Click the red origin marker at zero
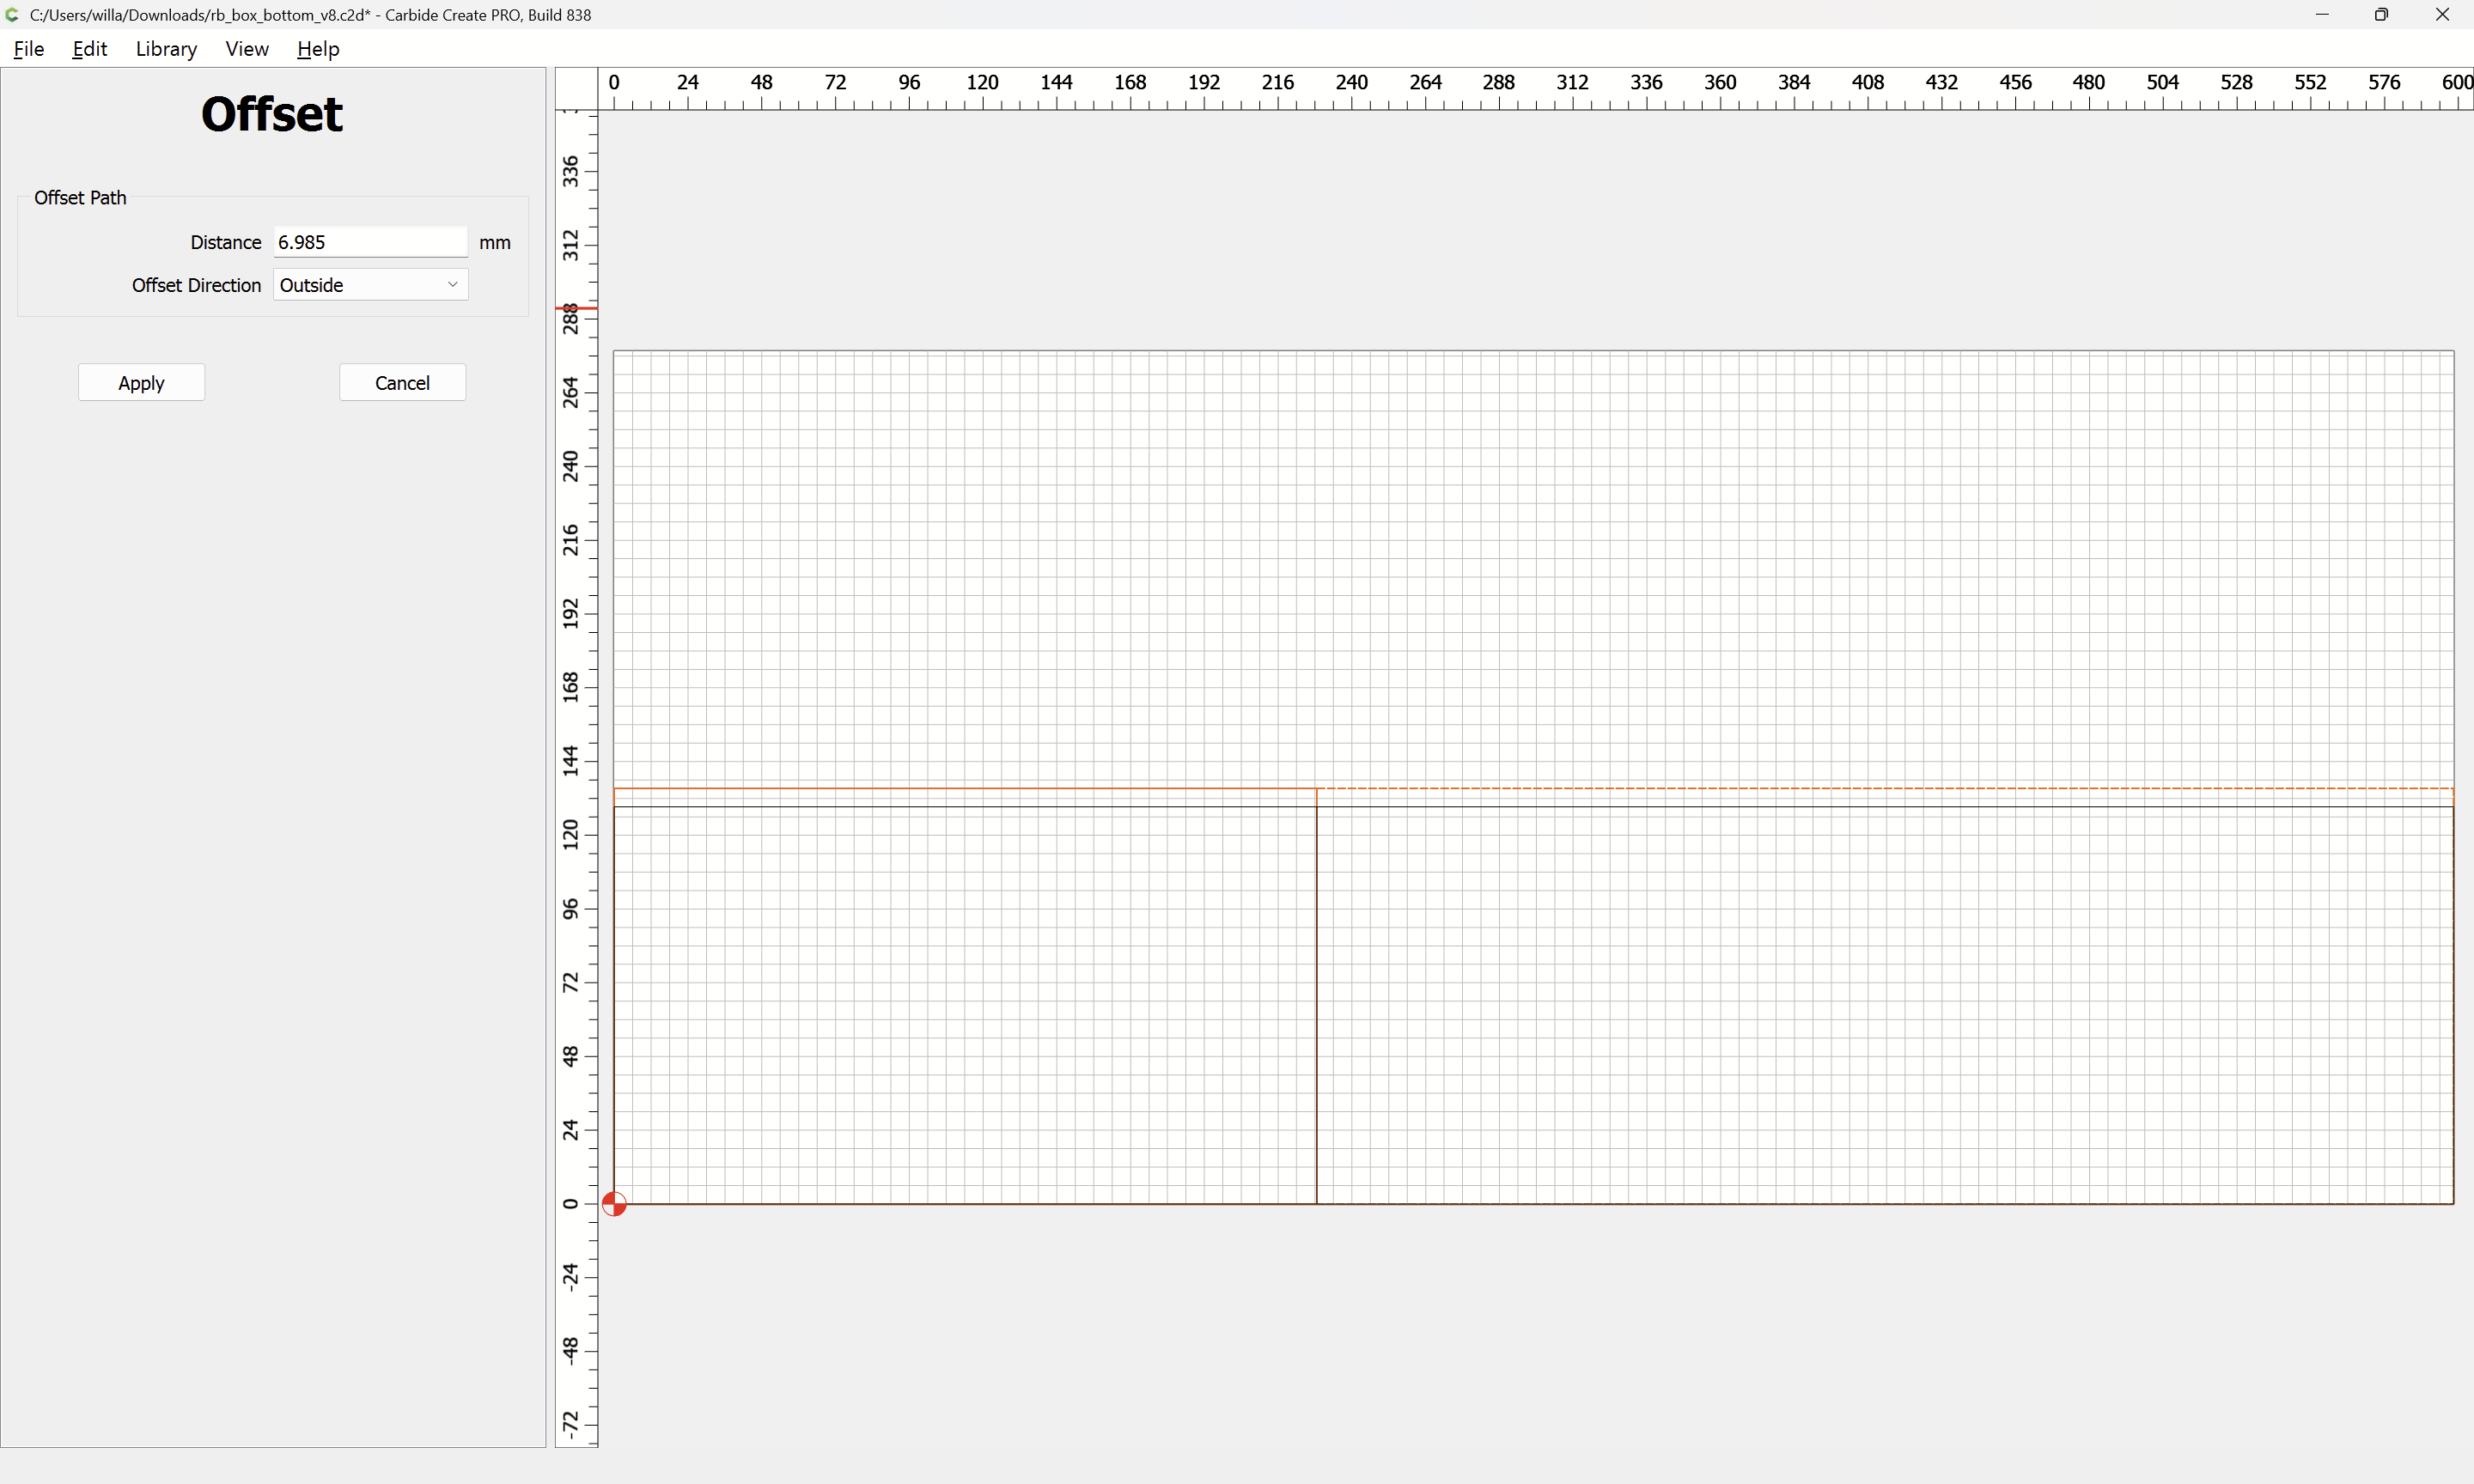The height and width of the screenshot is (1484, 2474). [x=614, y=1204]
